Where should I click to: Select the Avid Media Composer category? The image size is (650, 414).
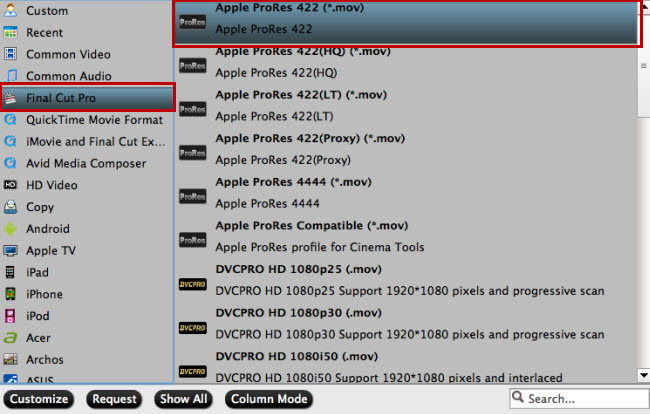point(86,163)
